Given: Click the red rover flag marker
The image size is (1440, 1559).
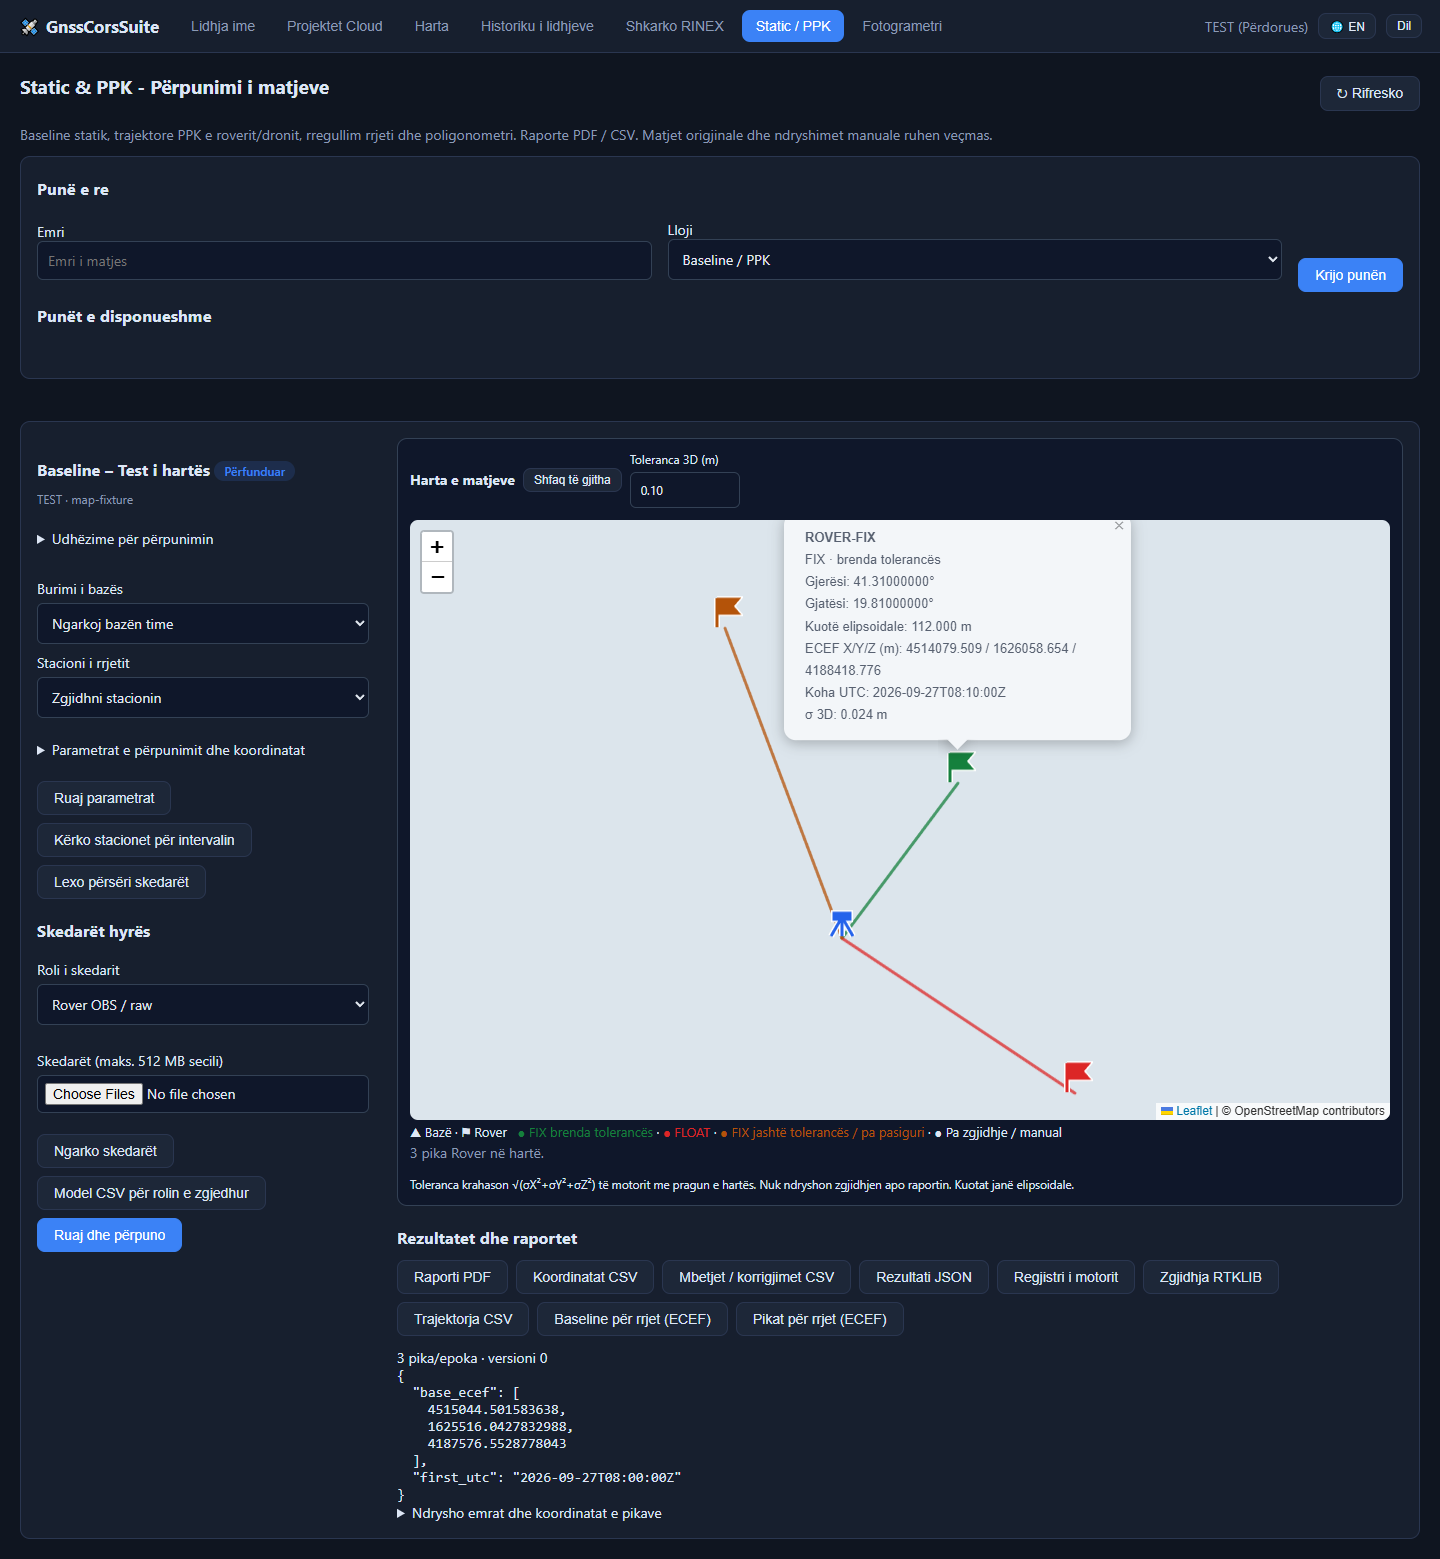Looking at the screenshot, I should [1077, 1076].
